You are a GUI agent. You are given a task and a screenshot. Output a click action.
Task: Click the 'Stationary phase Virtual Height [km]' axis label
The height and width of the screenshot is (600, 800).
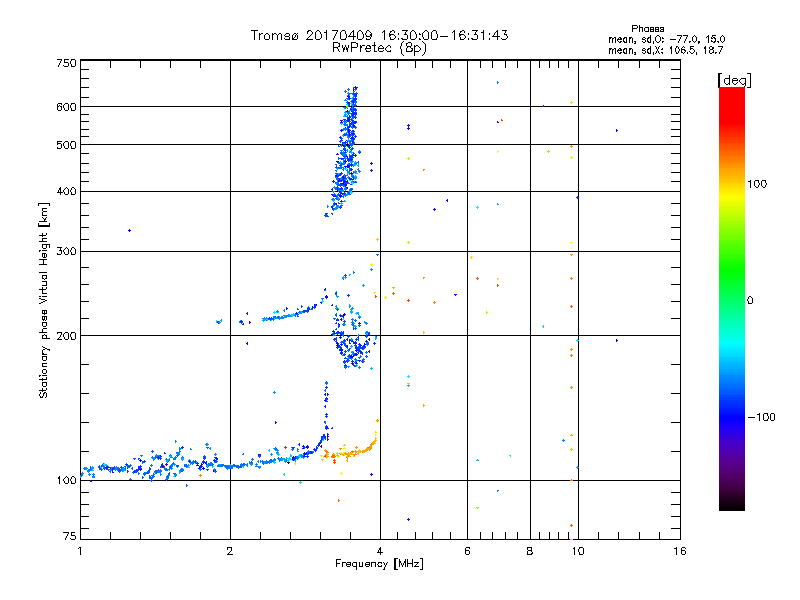click(x=43, y=301)
